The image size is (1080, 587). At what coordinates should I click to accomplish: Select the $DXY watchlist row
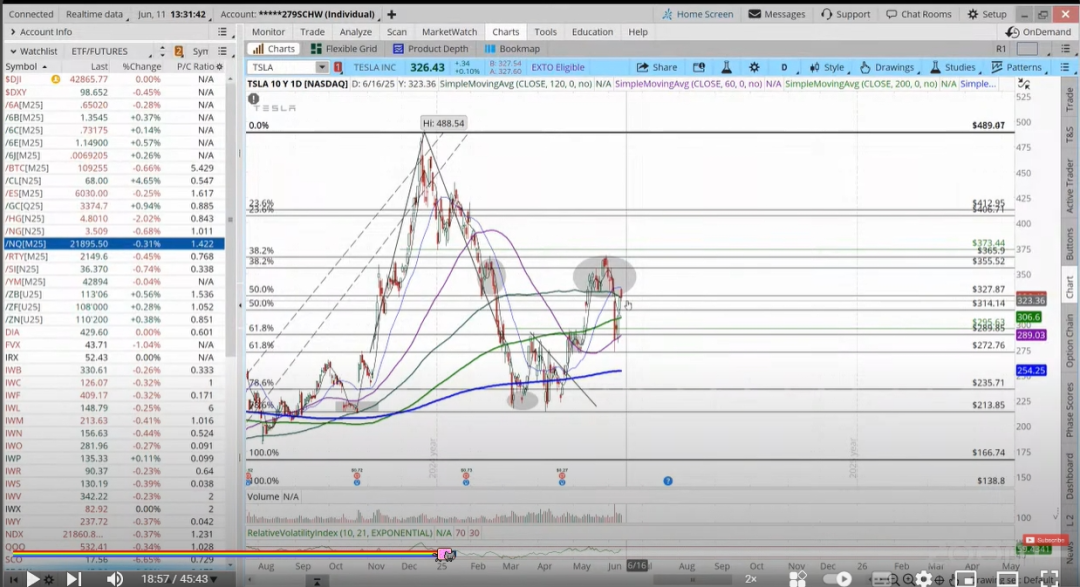coord(114,92)
